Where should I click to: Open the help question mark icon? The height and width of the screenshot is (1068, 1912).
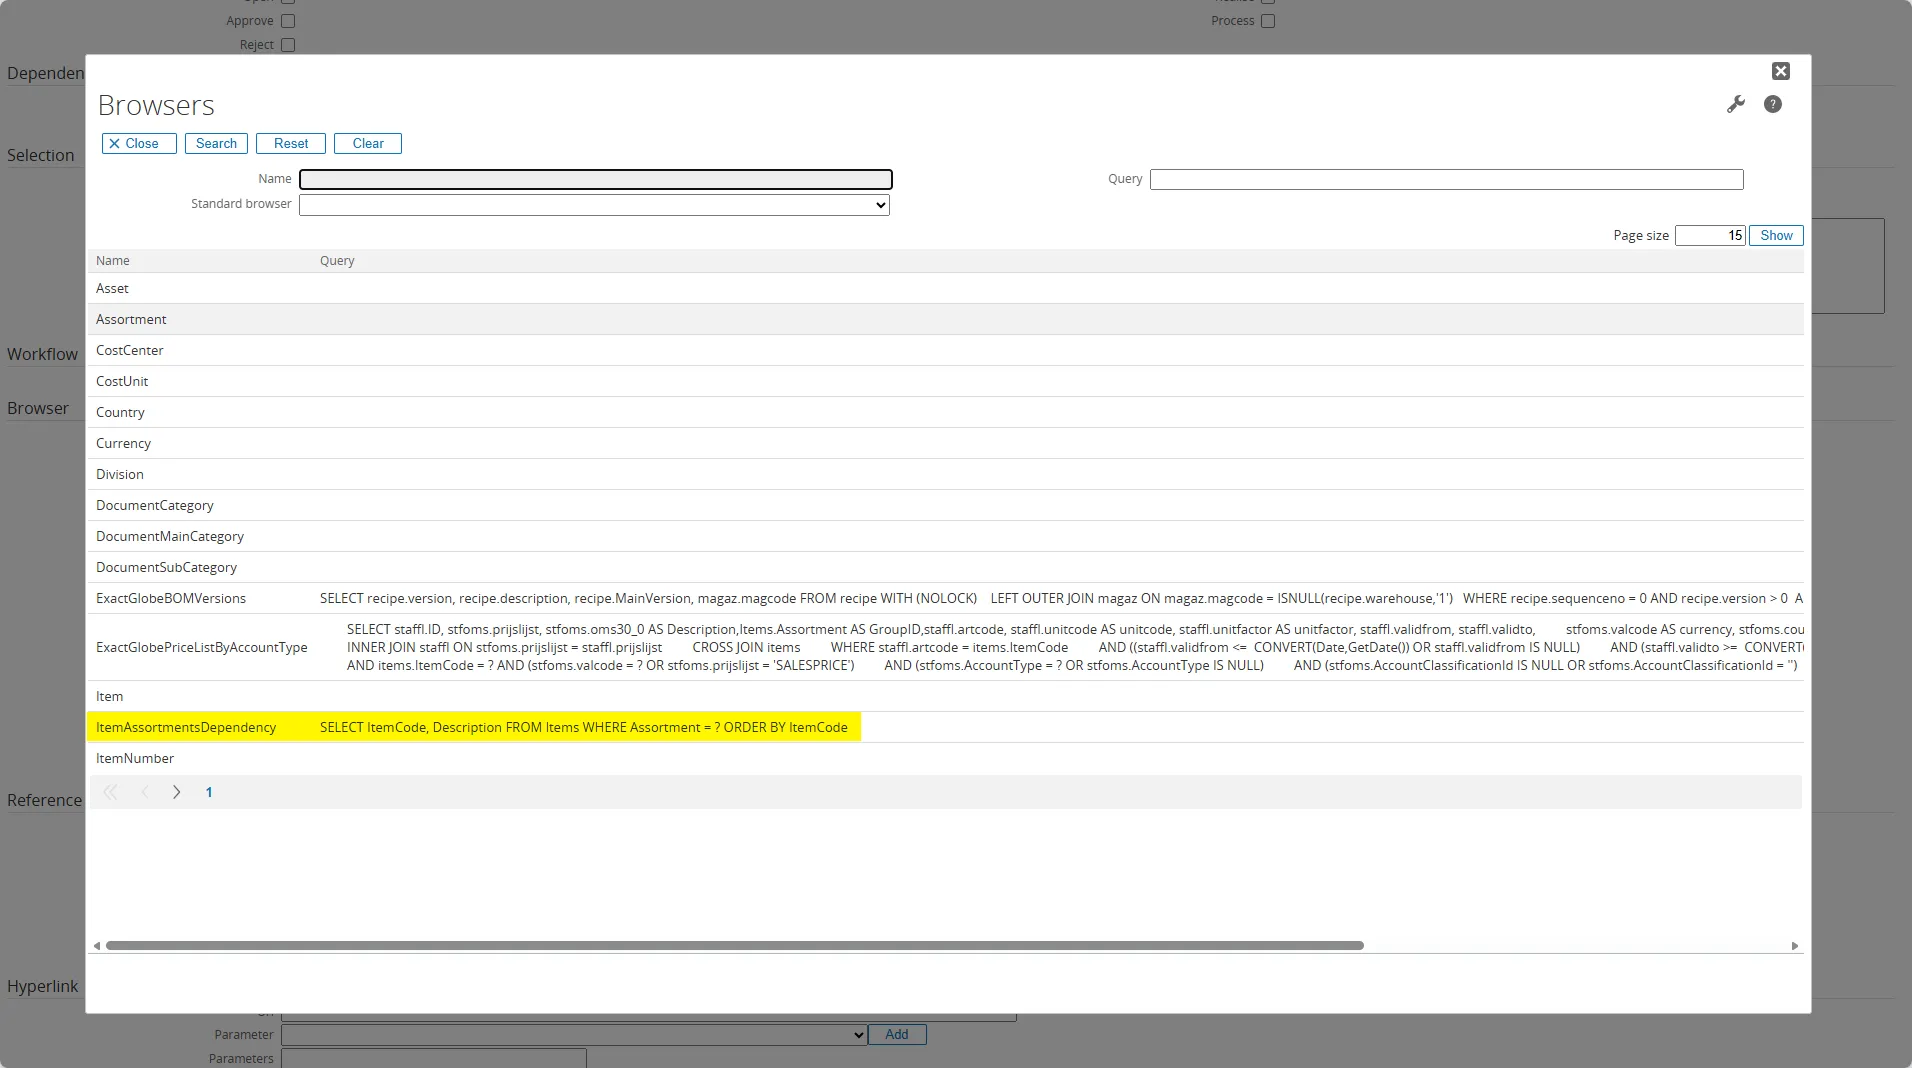1773,104
